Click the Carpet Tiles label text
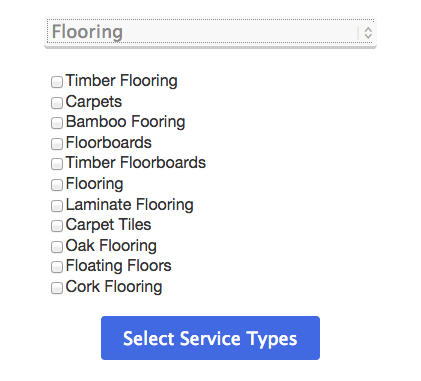 point(108,225)
